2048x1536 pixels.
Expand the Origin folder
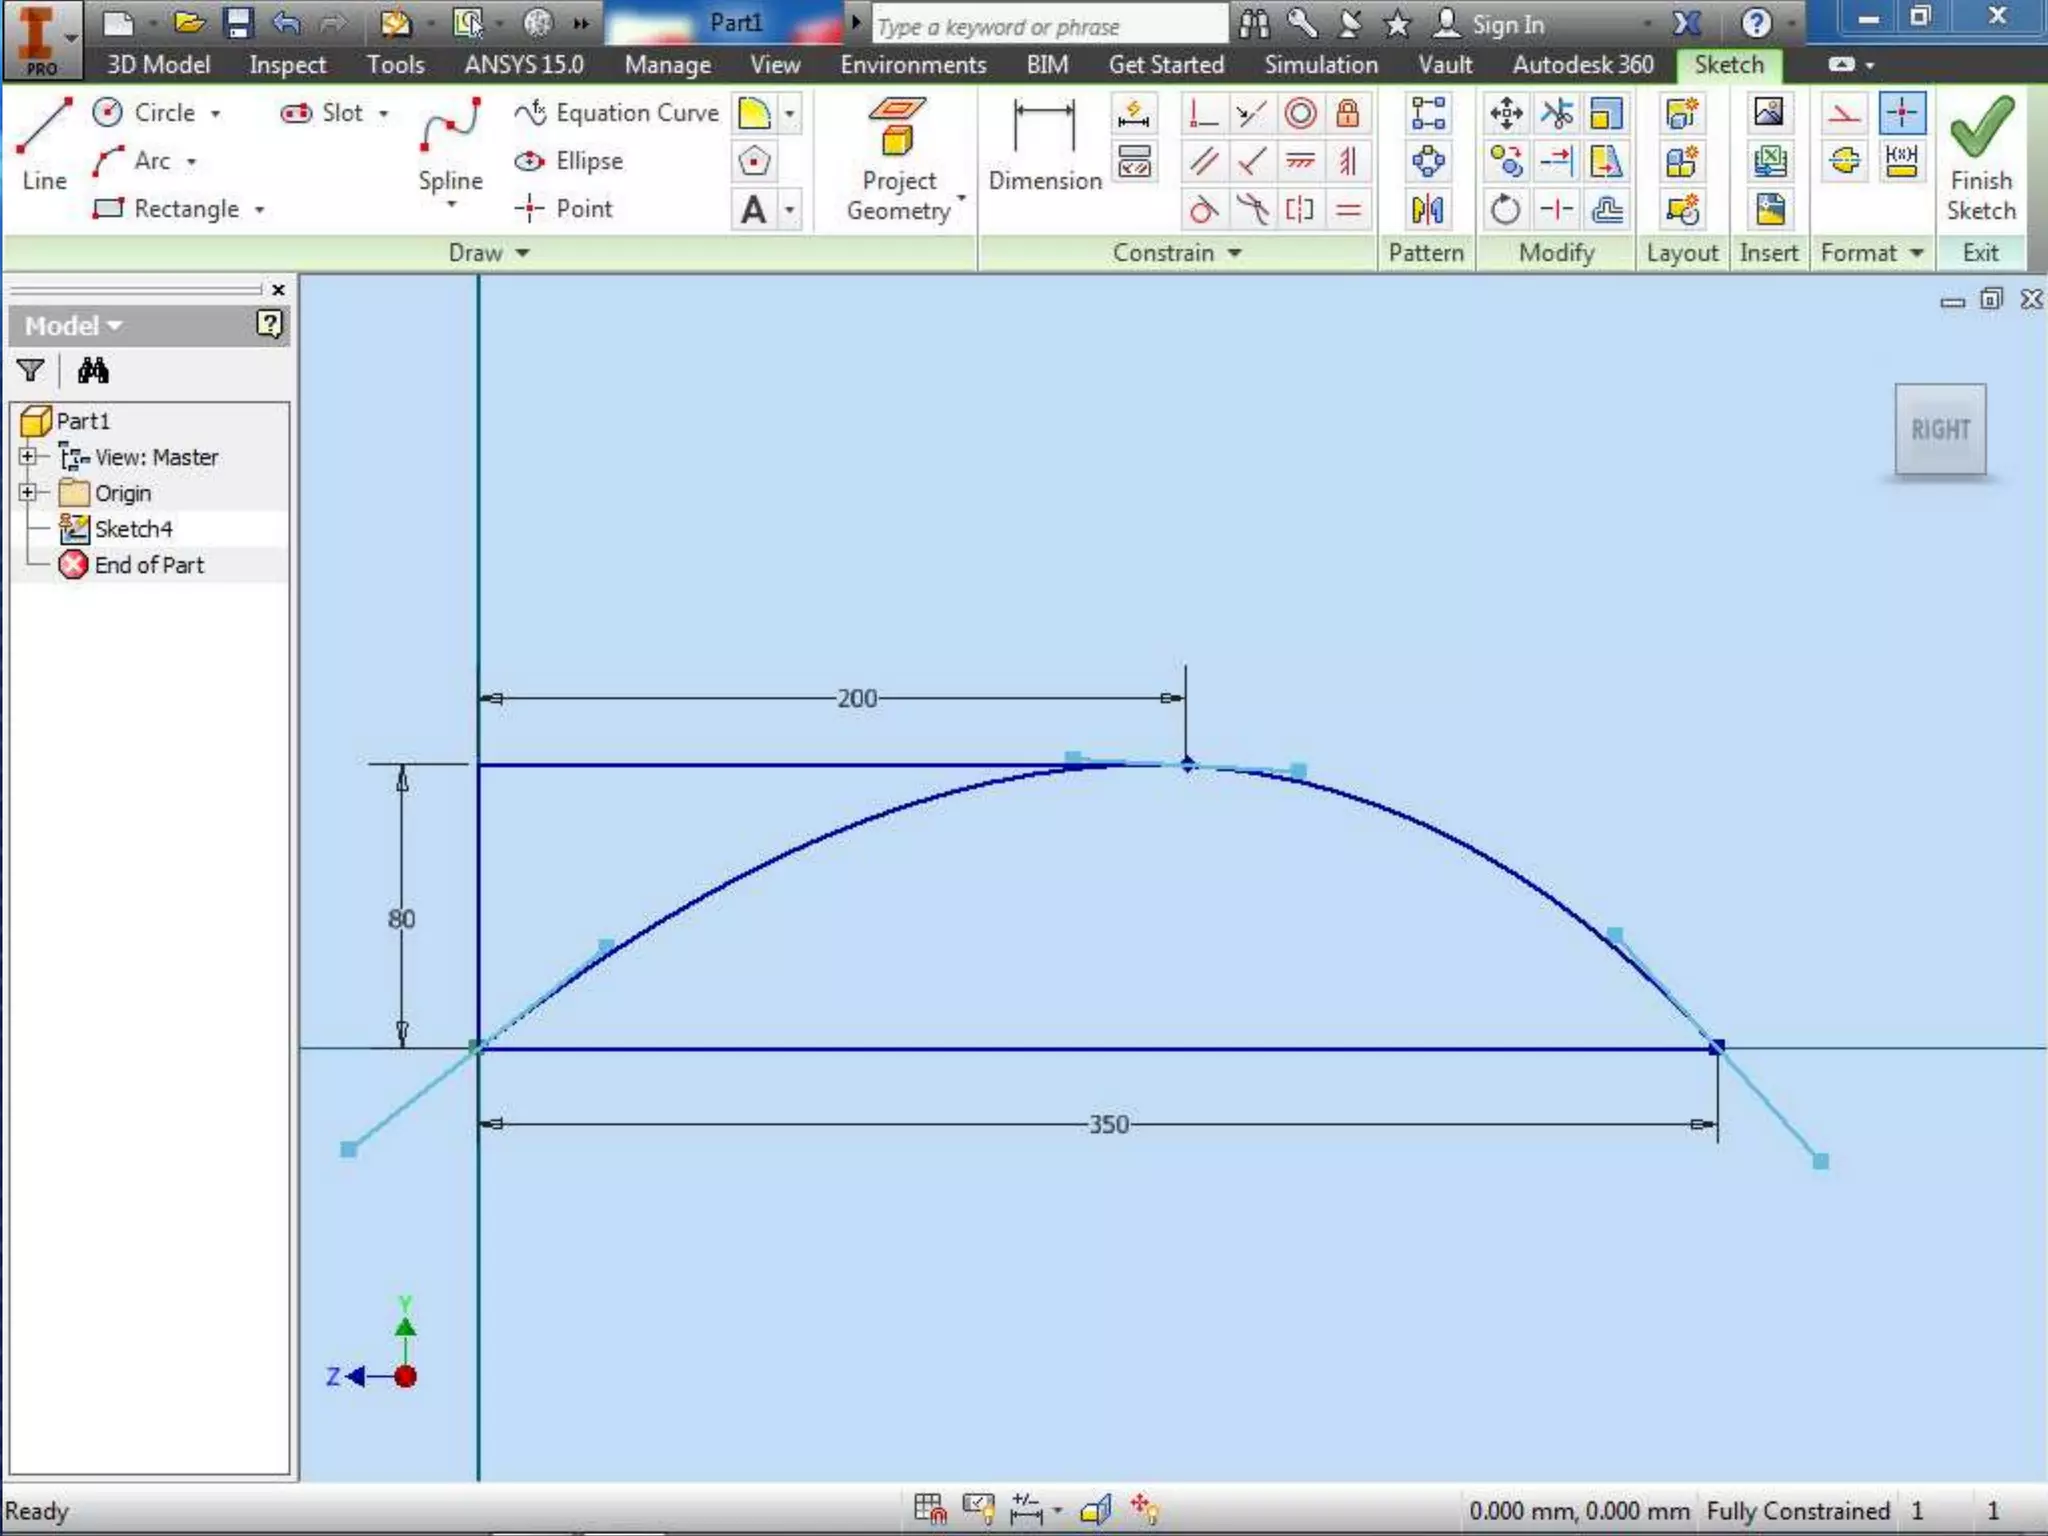pyautogui.click(x=28, y=493)
